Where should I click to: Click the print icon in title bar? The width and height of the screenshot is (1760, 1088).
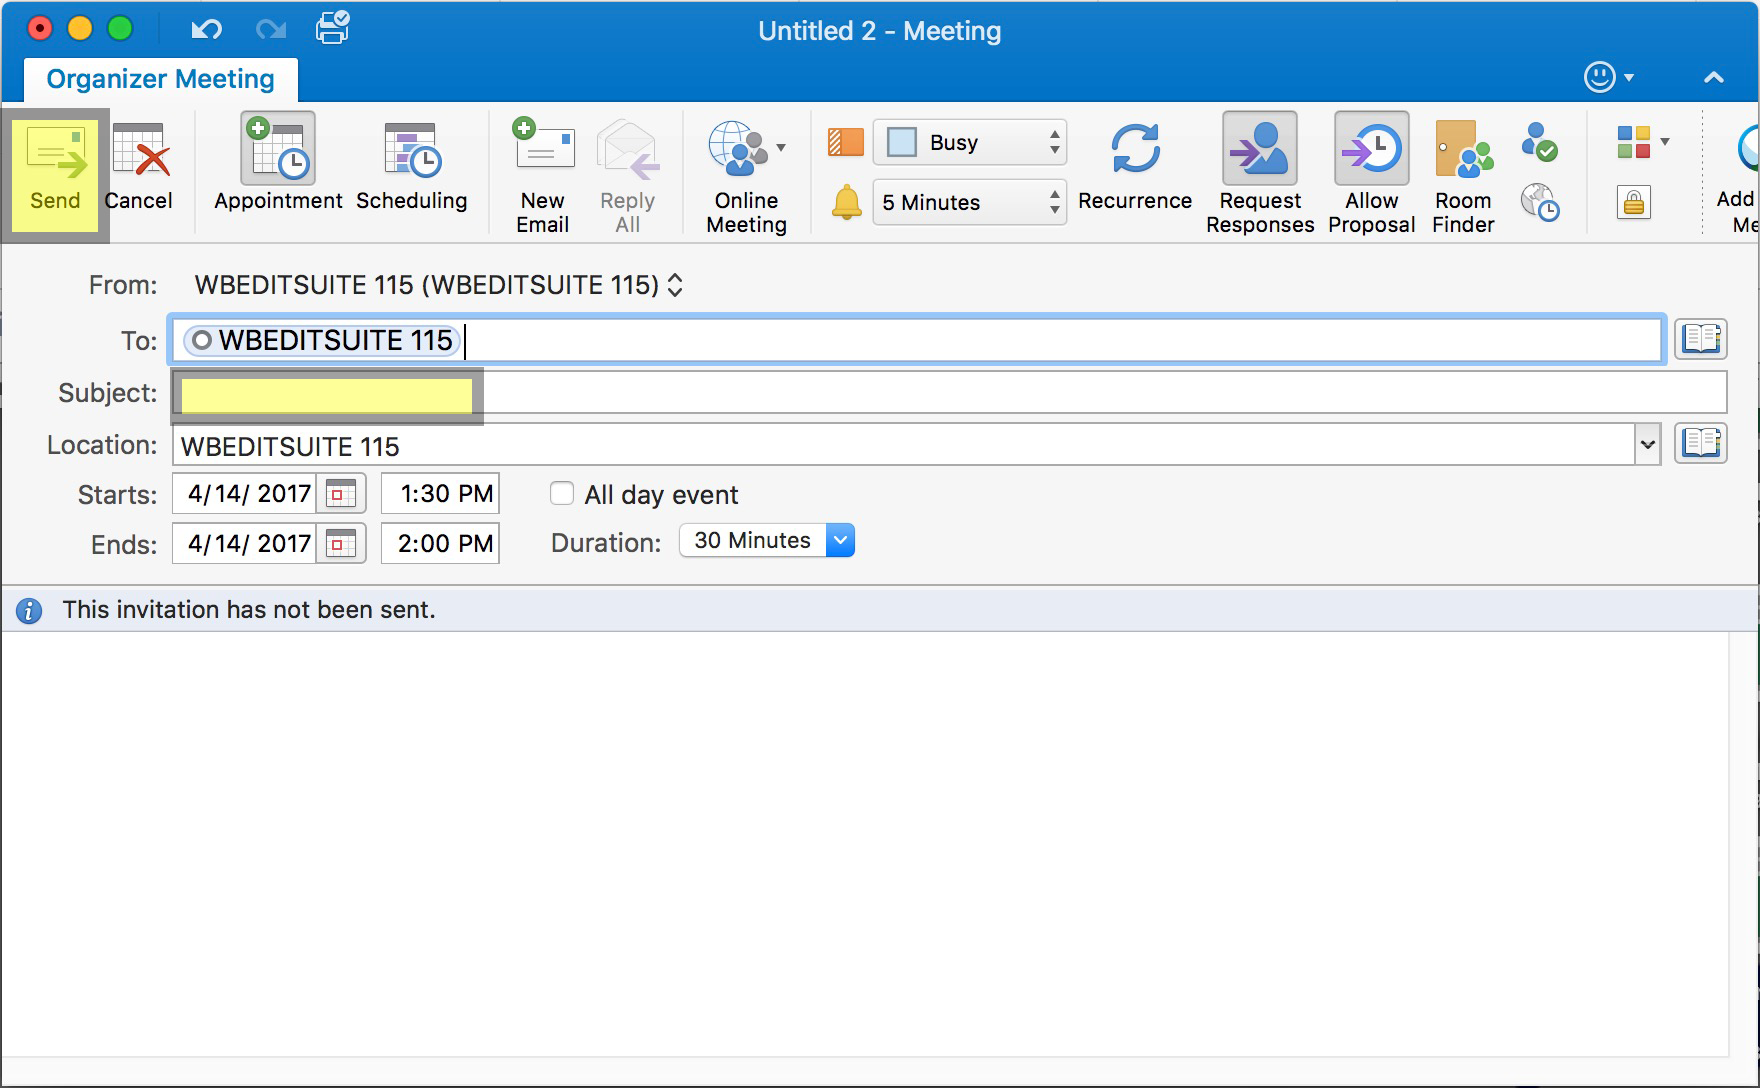pyautogui.click(x=332, y=28)
